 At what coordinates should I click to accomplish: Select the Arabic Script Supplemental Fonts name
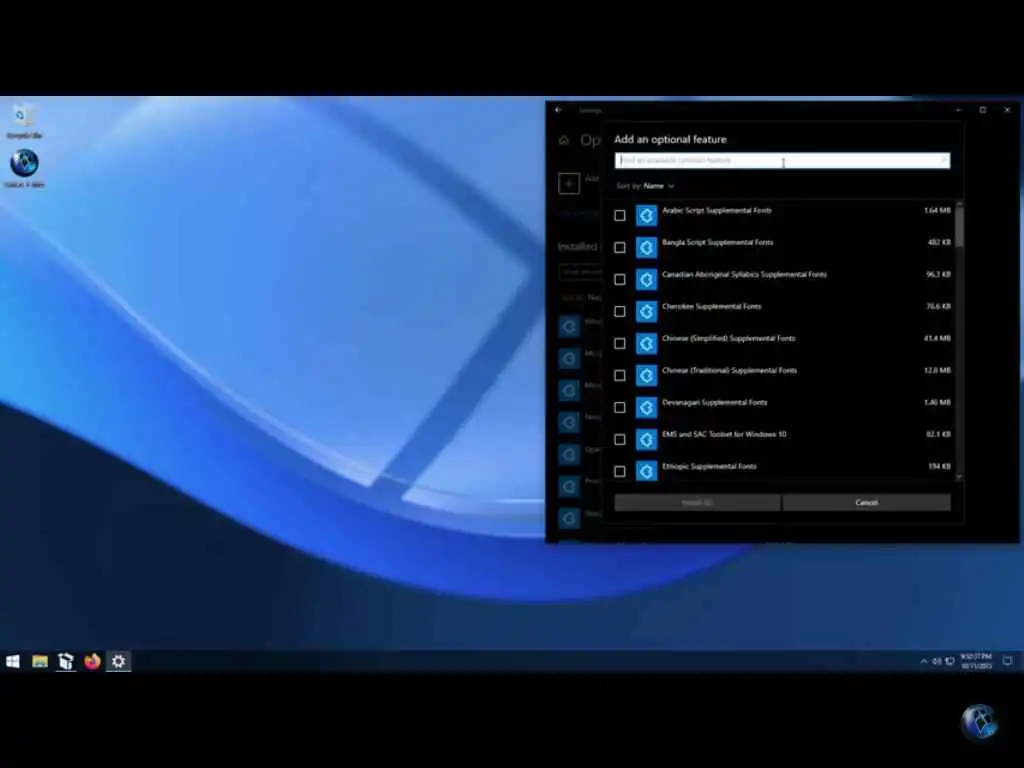tap(716, 210)
